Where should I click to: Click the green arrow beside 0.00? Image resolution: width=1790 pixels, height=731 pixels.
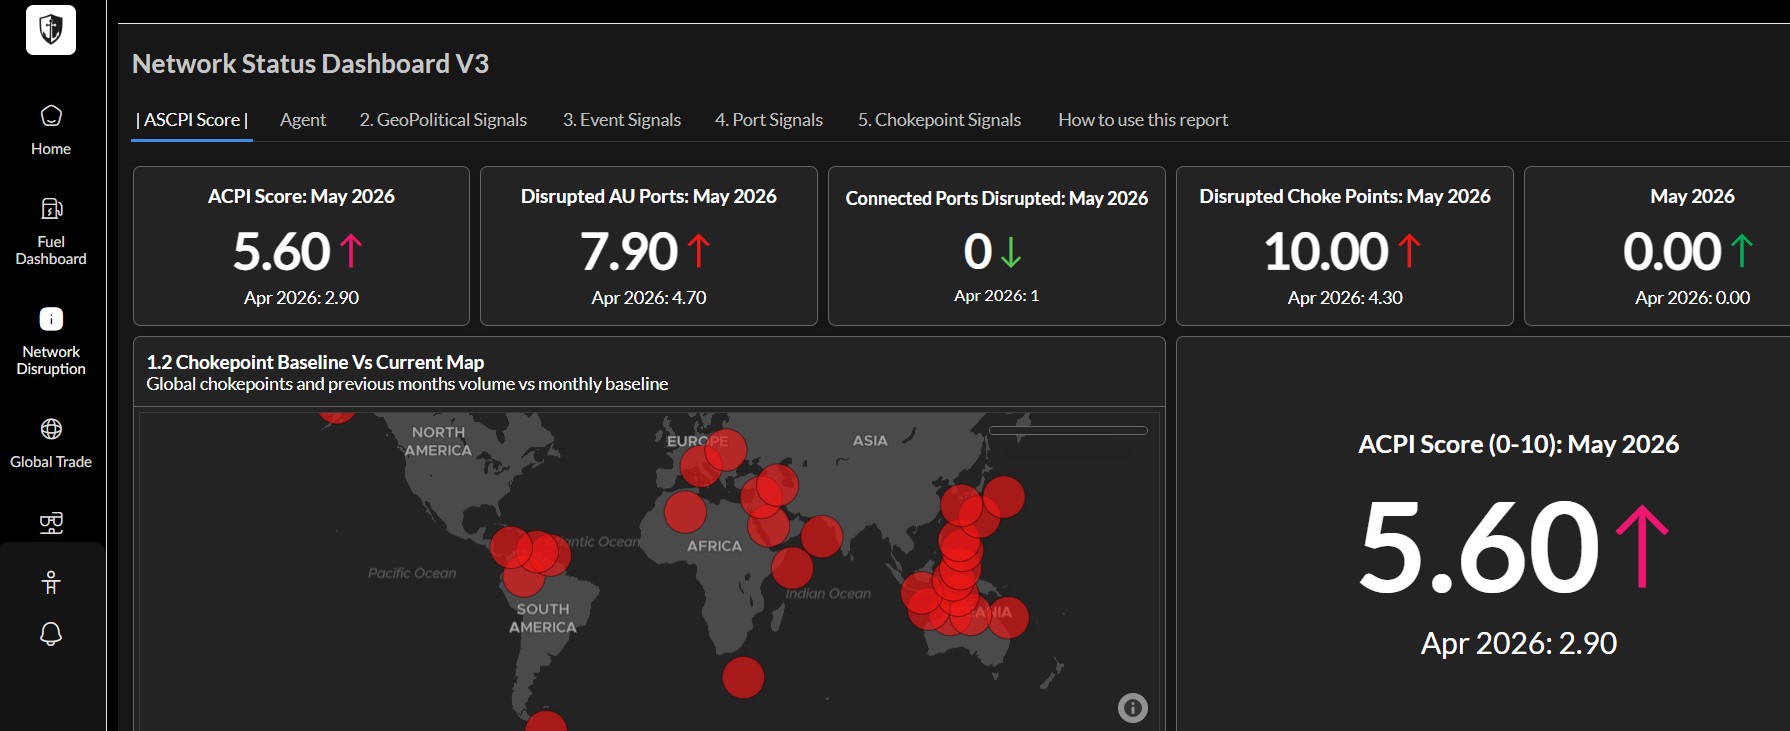1742,250
